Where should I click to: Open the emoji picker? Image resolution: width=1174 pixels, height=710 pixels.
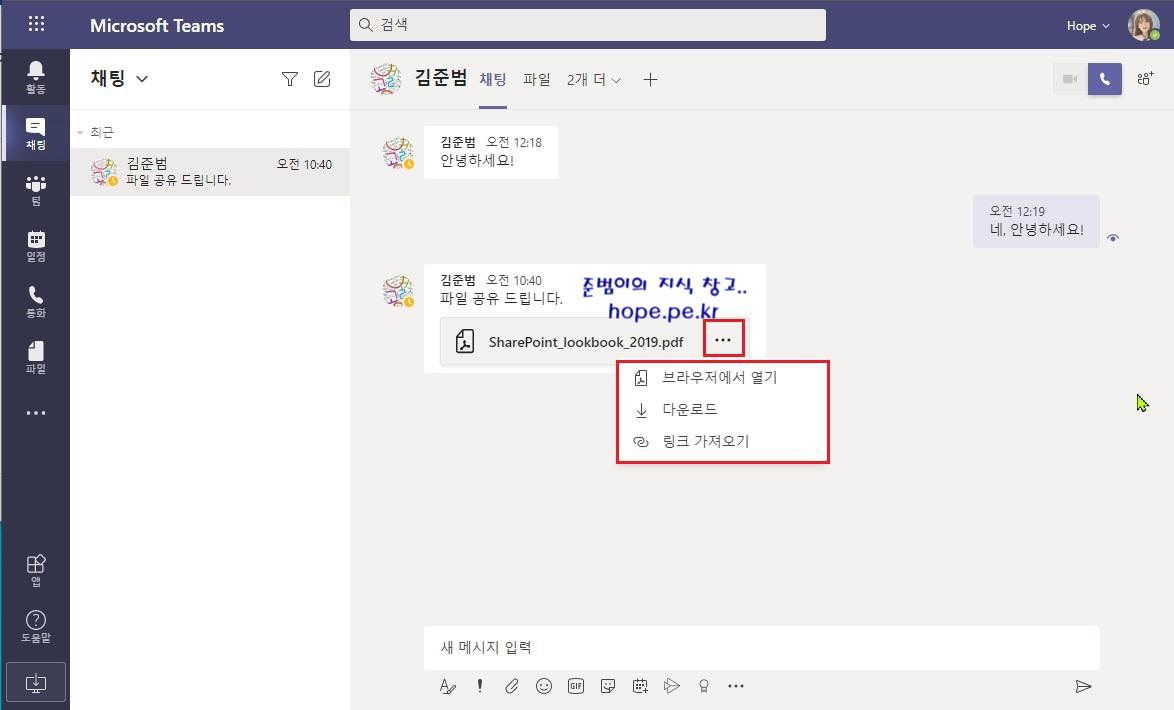(544, 686)
